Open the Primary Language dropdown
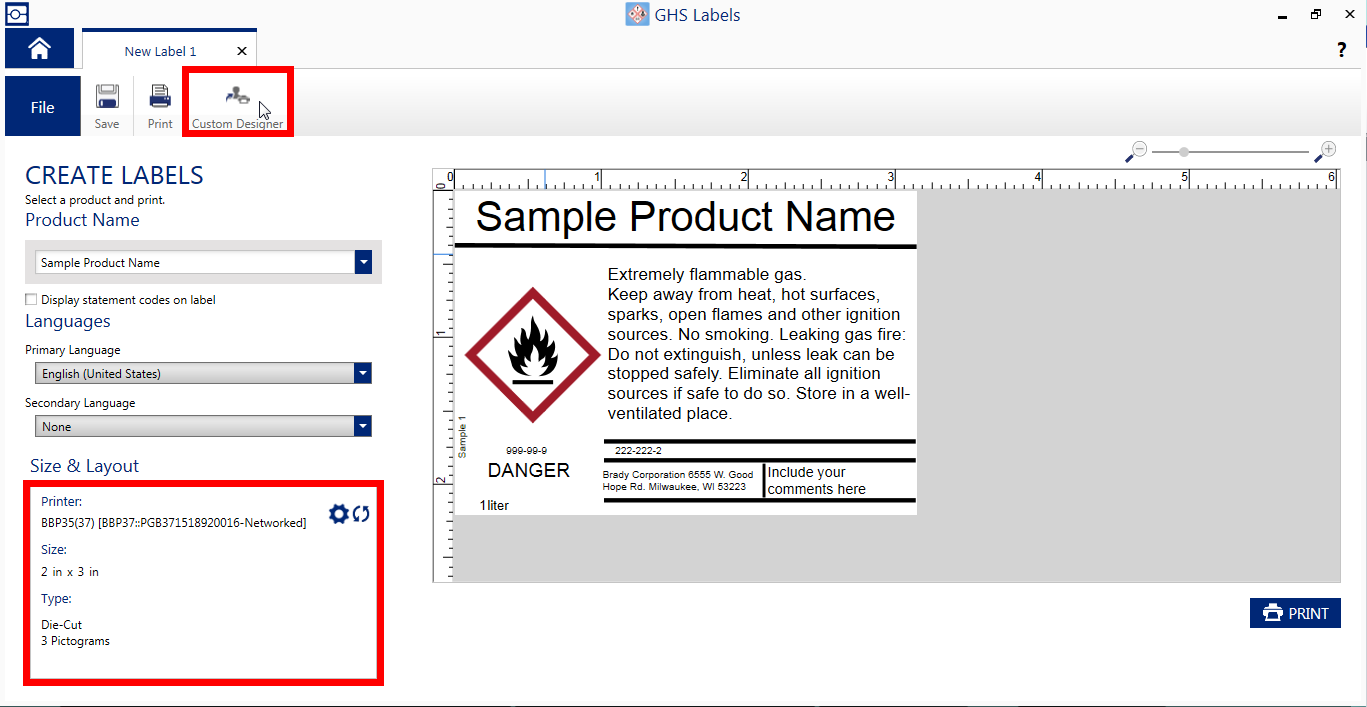Viewport: 1367px width, 707px height. tap(362, 374)
